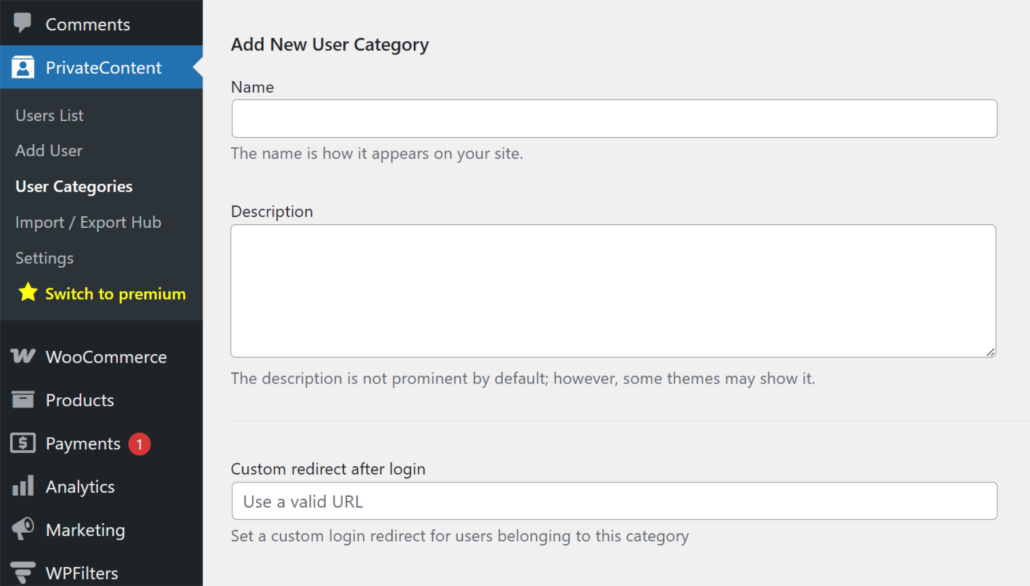Click the Custom redirect after login label
The height and width of the screenshot is (586, 1030).
[x=328, y=469]
